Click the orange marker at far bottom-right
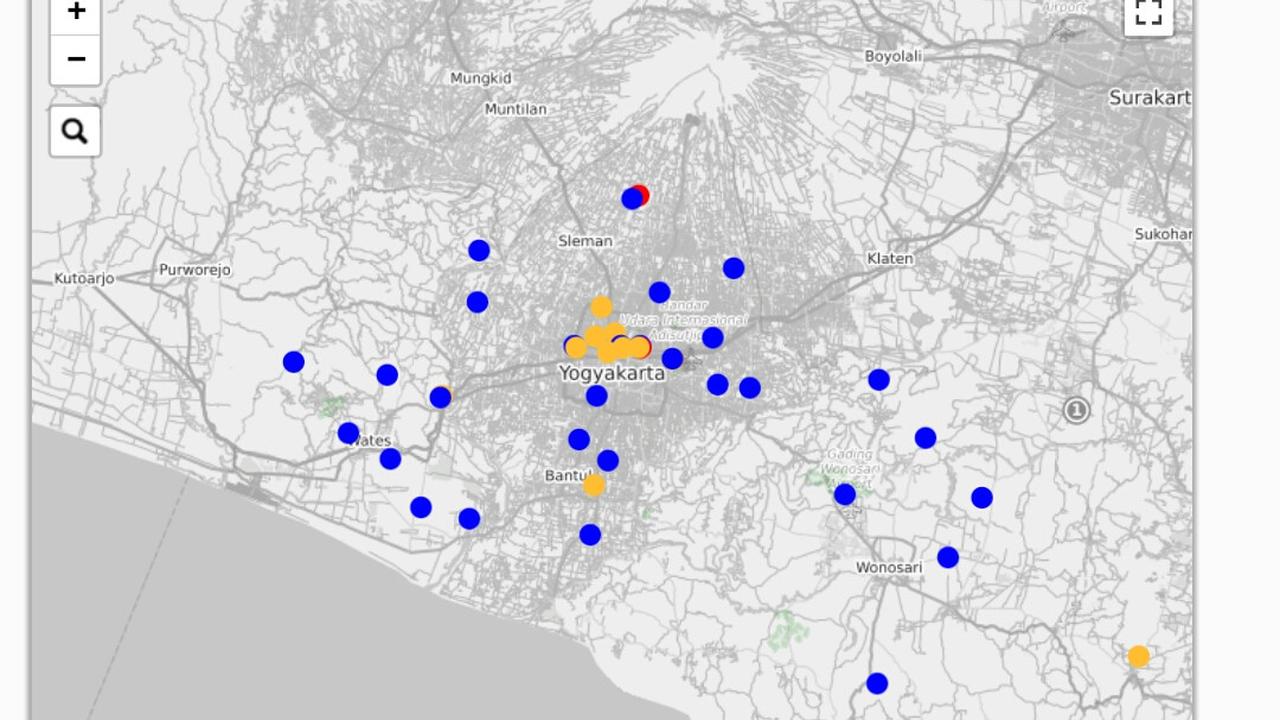Image resolution: width=1280 pixels, height=720 pixels. [1138, 656]
